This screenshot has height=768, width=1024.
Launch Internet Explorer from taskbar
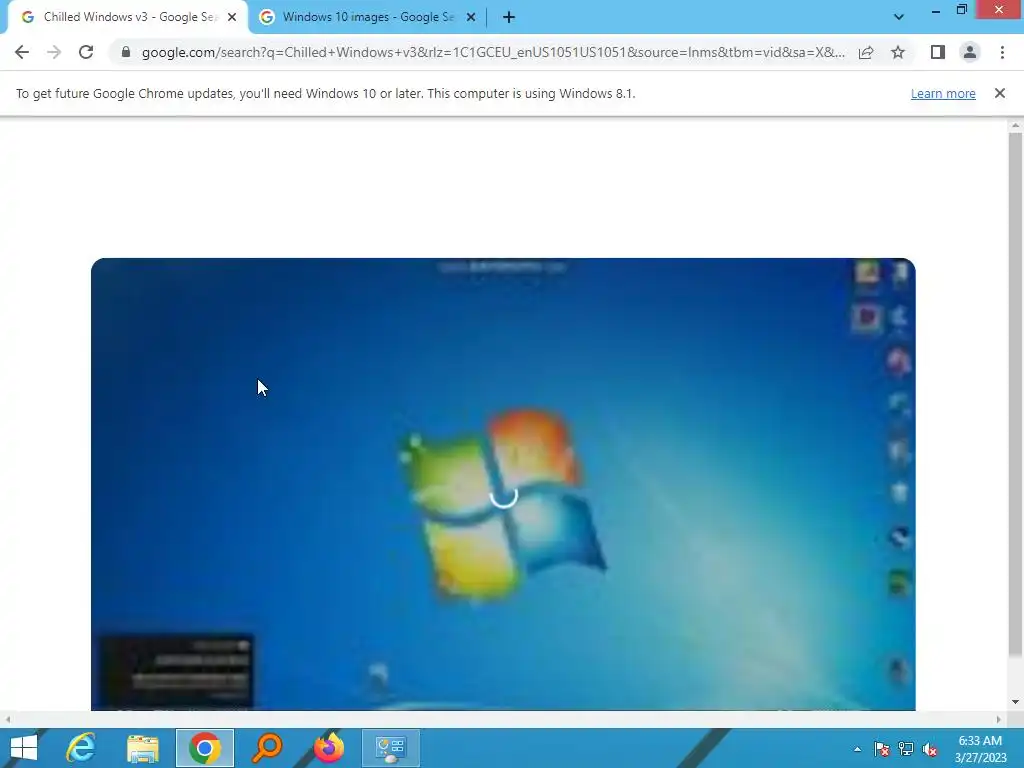[81, 748]
